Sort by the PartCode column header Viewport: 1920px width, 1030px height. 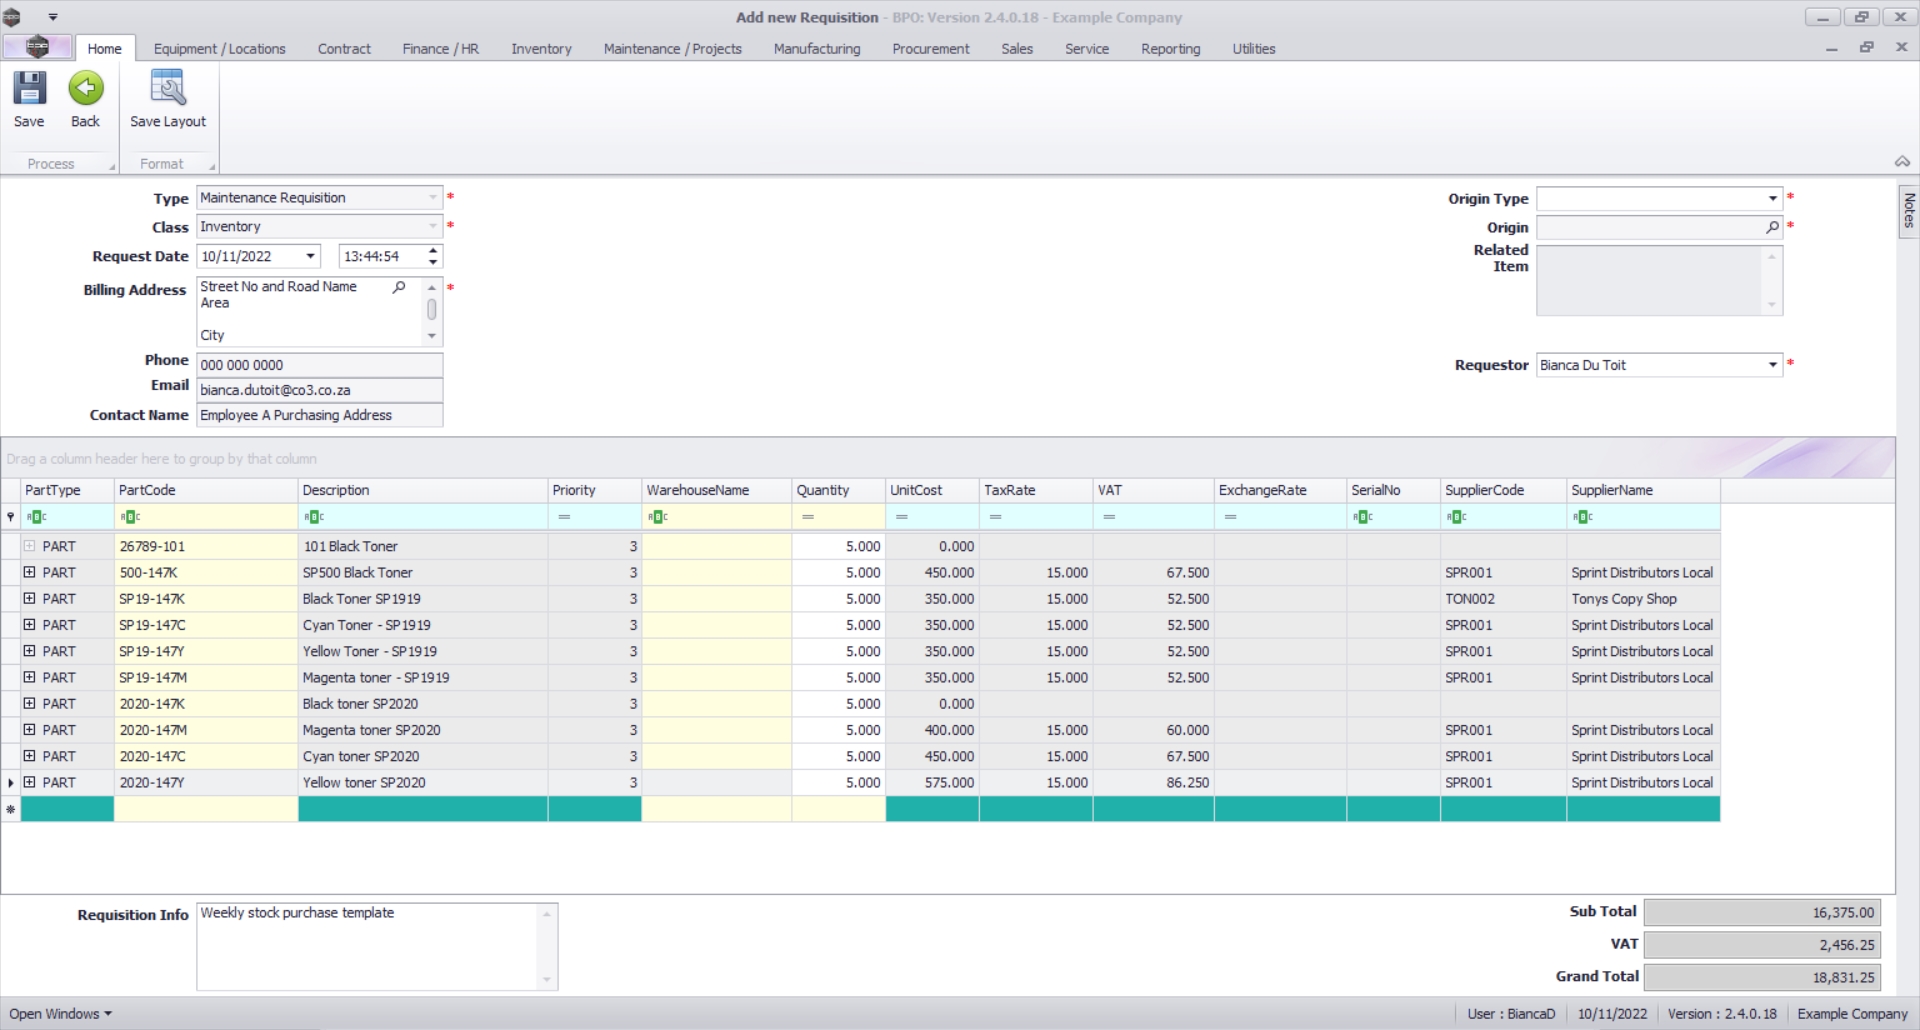(x=206, y=490)
